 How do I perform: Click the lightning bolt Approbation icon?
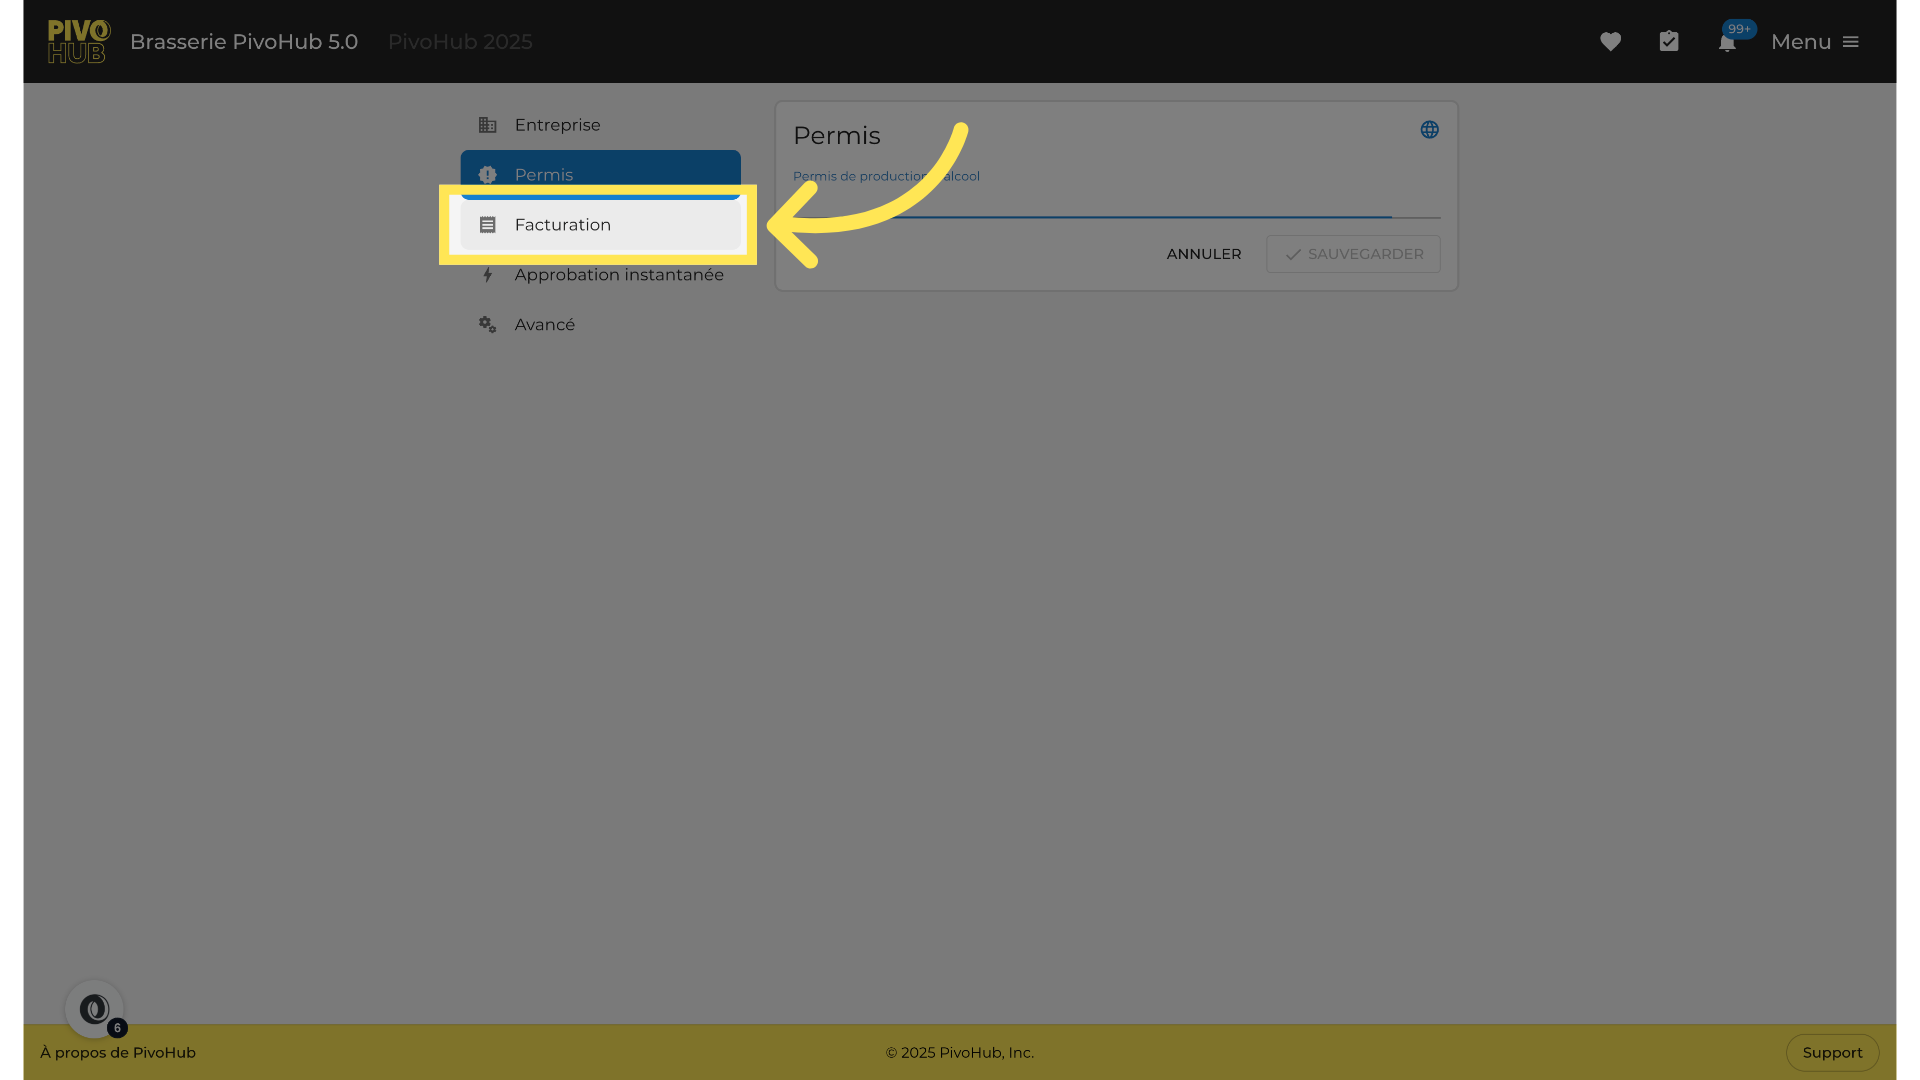488,275
